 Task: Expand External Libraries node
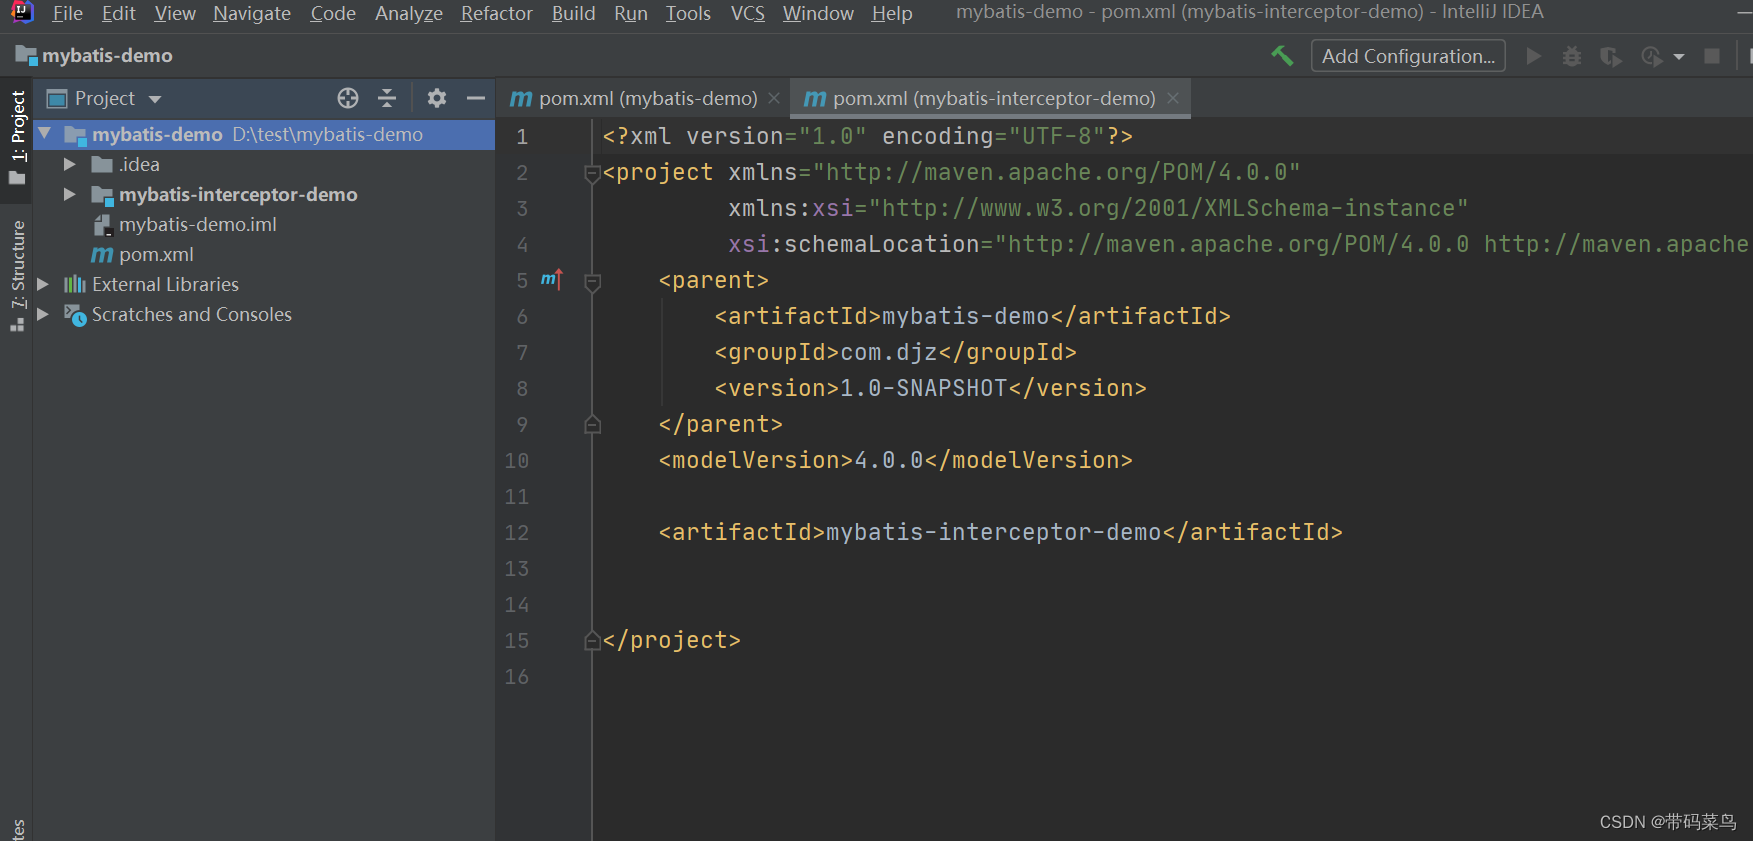click(43, 284)
